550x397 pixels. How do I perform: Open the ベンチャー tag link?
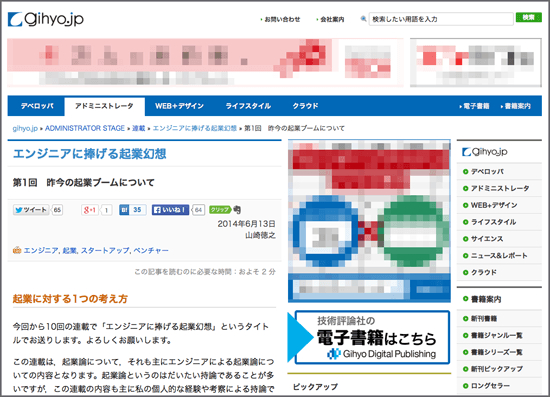point(151,250)
